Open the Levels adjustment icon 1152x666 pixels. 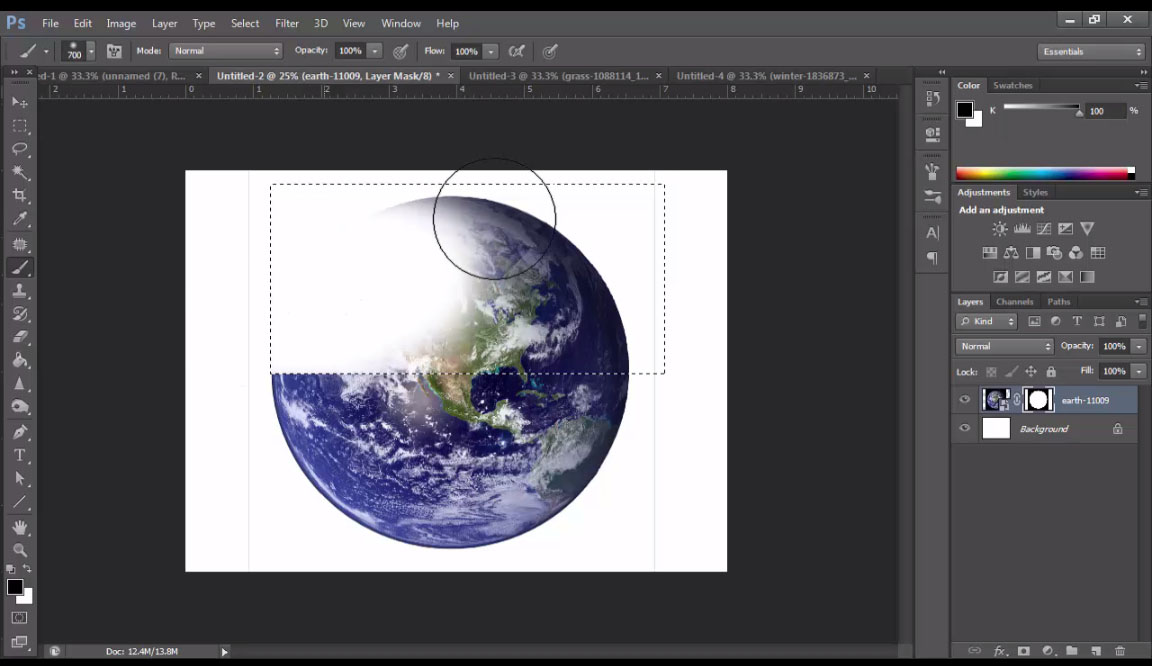pos(1021,228)
